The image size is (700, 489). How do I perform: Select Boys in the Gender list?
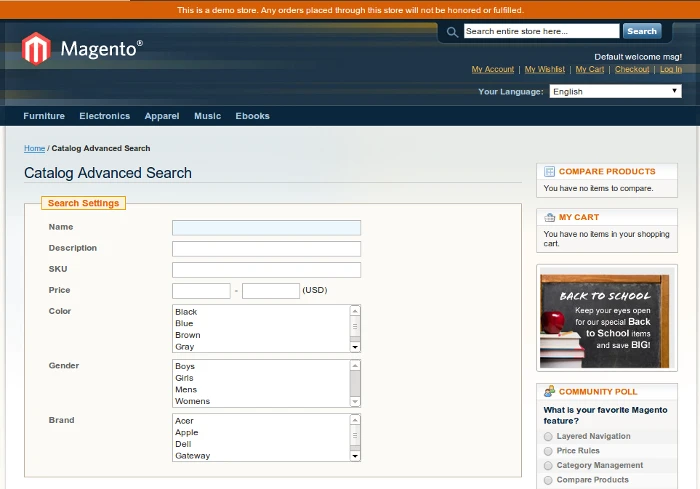coord(262,366)
